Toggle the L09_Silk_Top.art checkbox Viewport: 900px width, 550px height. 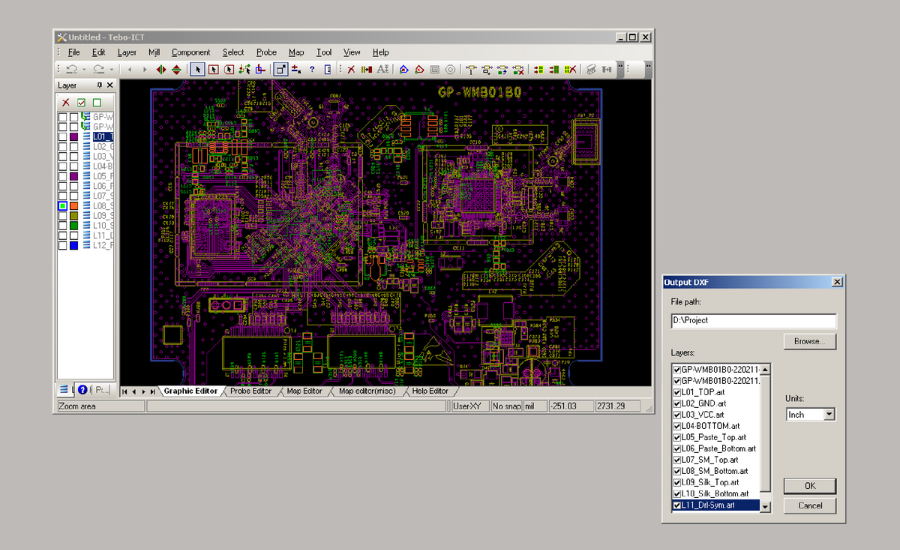click(678, 482)
